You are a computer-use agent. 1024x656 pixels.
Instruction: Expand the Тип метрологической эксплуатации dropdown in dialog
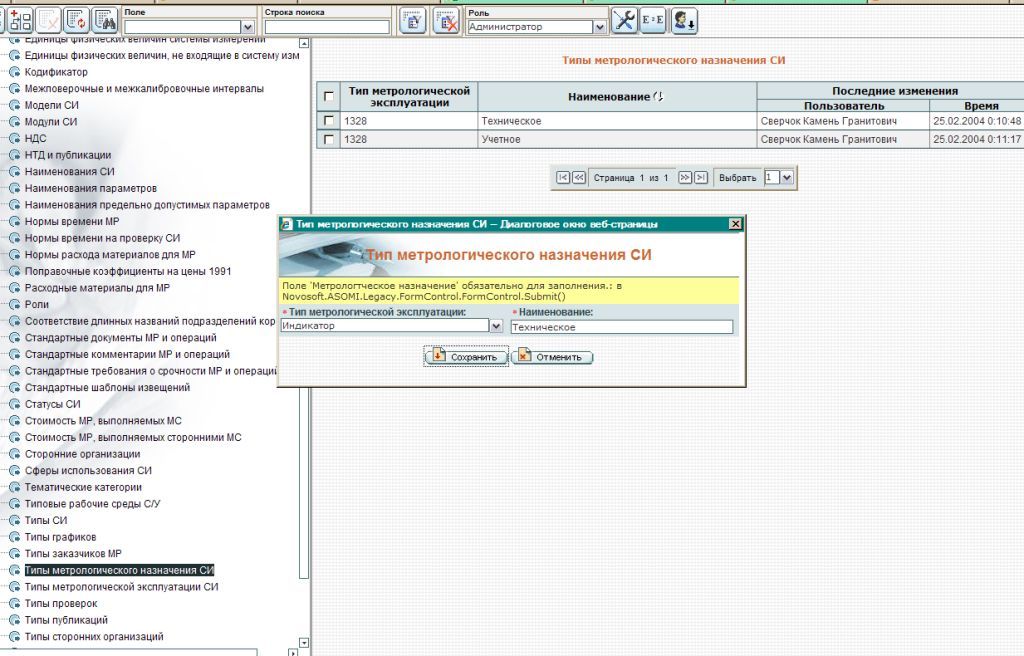pos(496,326)
